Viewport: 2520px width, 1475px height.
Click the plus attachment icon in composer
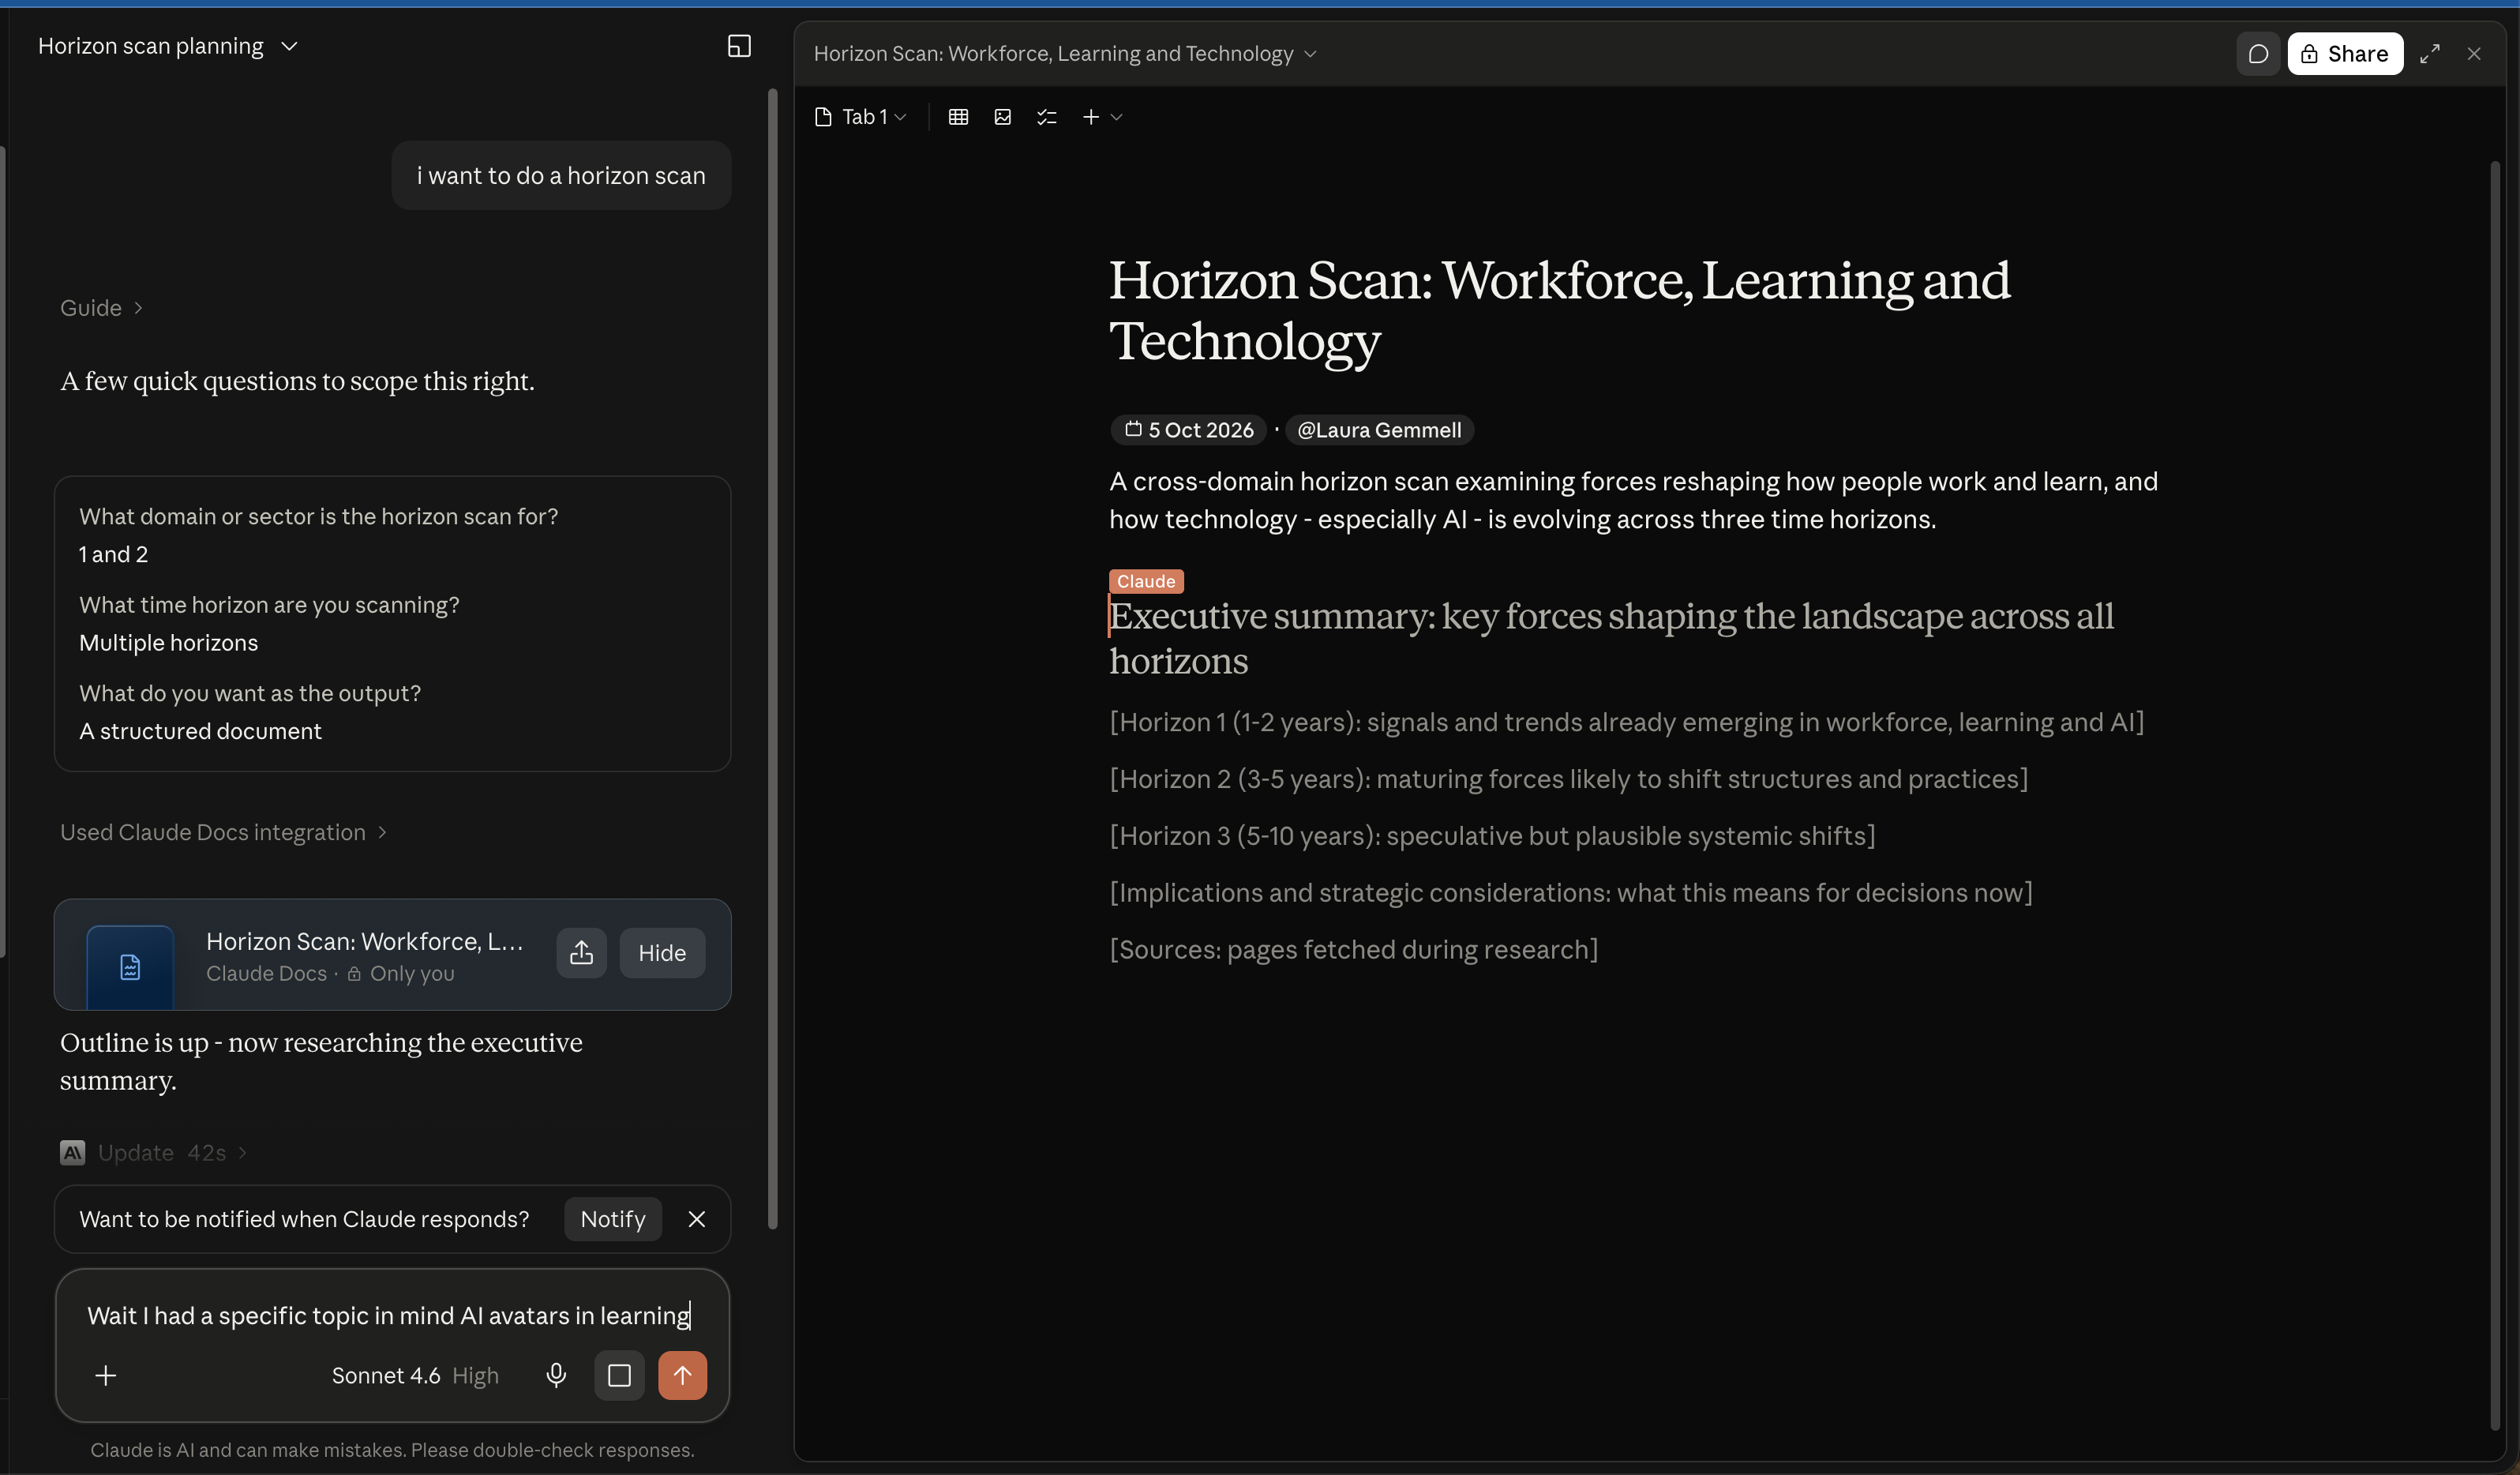[106, 1376]
